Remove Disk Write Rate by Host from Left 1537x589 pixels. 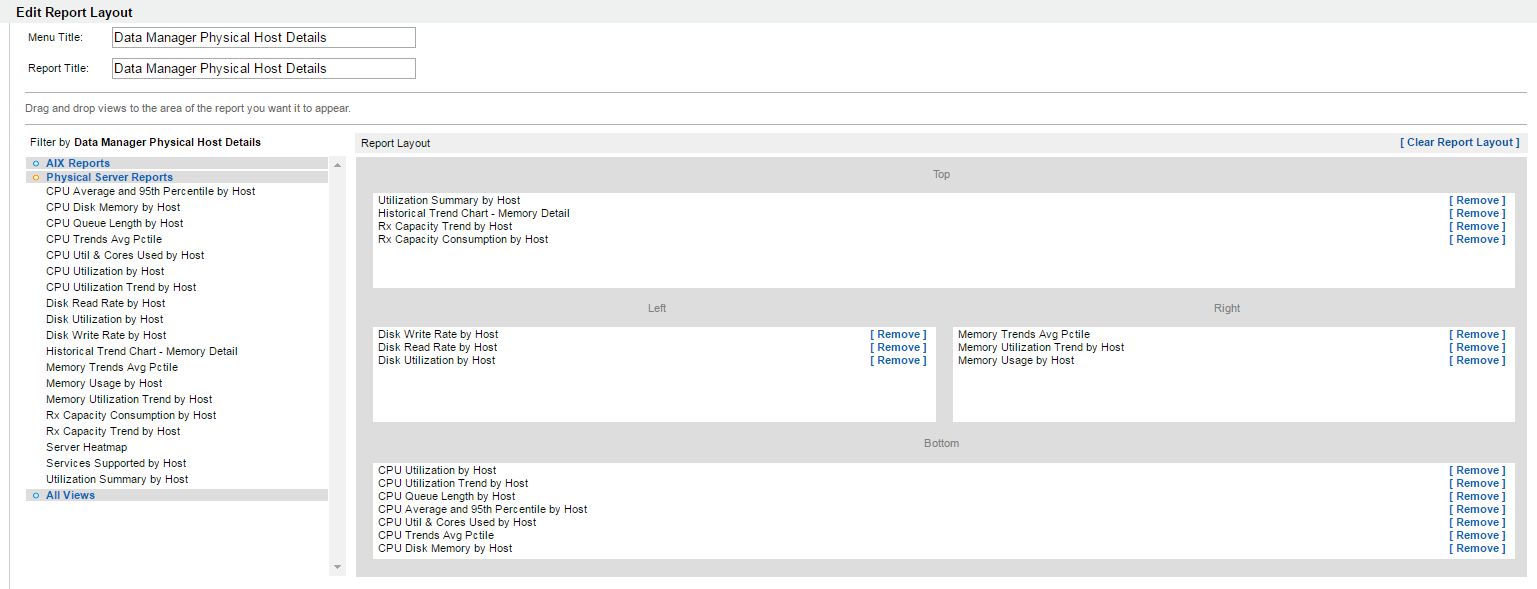[898, 335]
